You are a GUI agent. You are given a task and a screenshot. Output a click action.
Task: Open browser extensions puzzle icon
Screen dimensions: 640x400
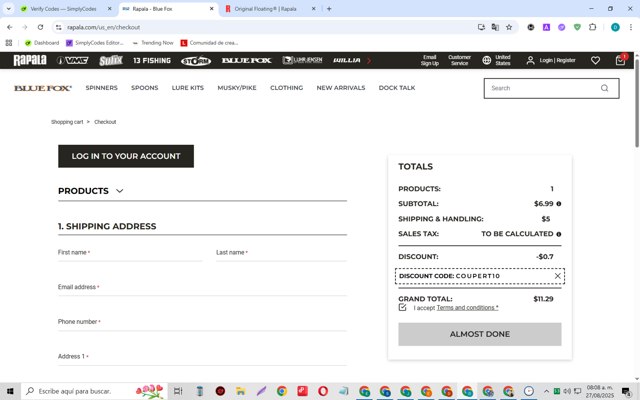pos(593,27)
